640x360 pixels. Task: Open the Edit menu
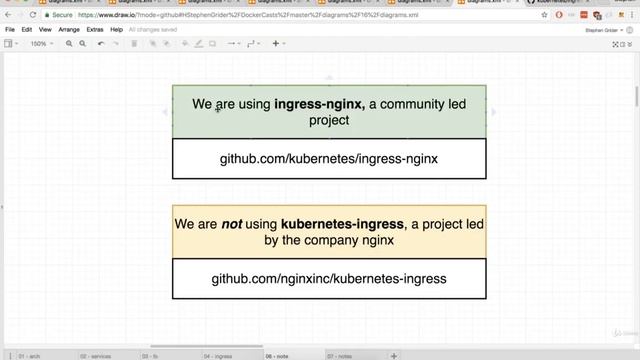(x=27, y=30)
